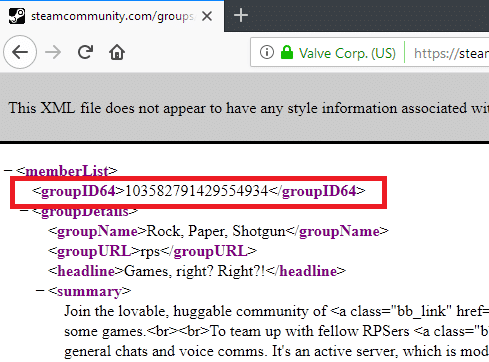Click the groupID64 value 103582791429554934
The width and height of the screenshot is (489, 362).
(196, 191)
